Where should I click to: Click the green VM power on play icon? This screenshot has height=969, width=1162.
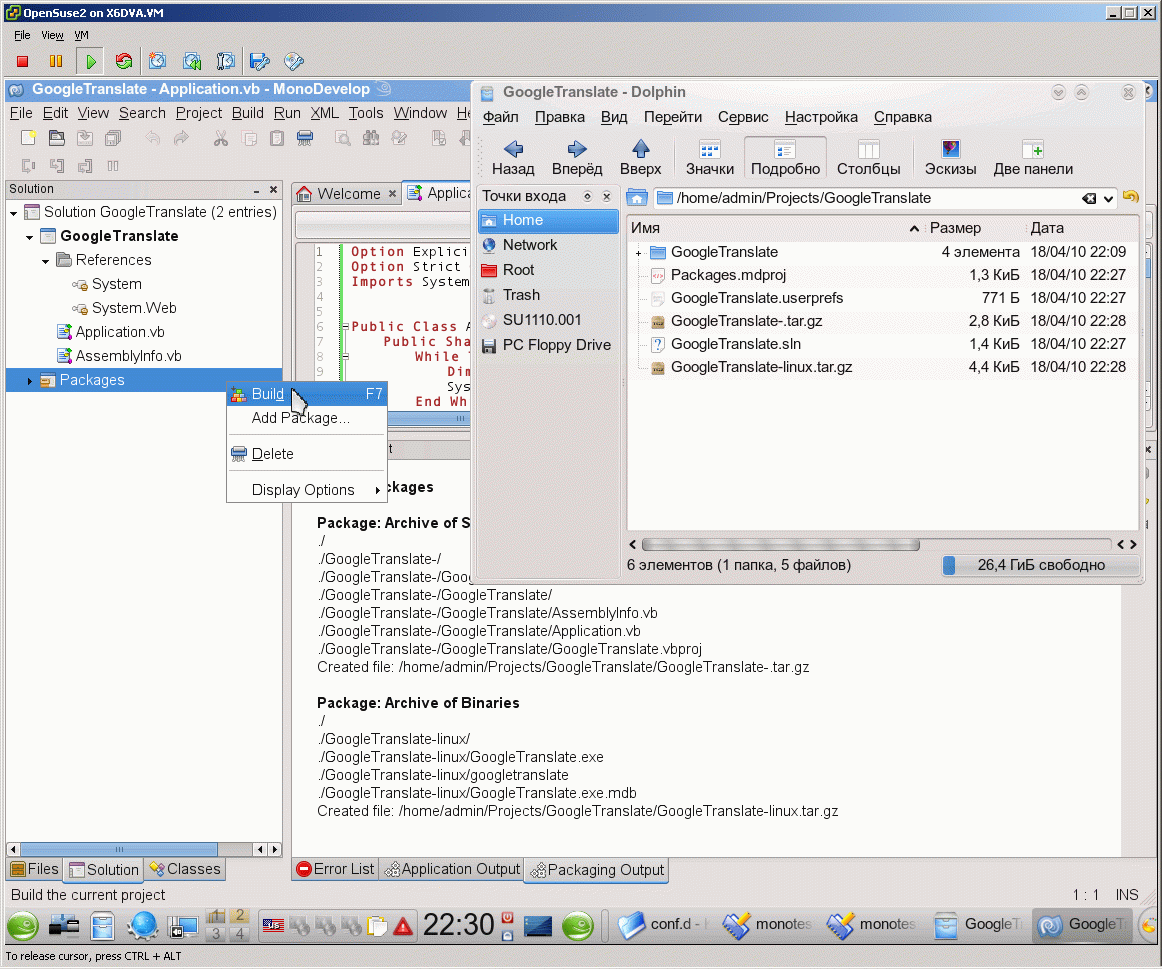[x=90, y=61]
